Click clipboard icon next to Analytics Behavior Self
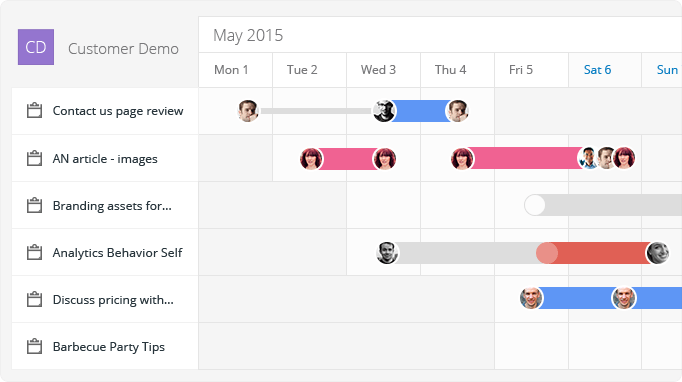 tap(34, 252)
